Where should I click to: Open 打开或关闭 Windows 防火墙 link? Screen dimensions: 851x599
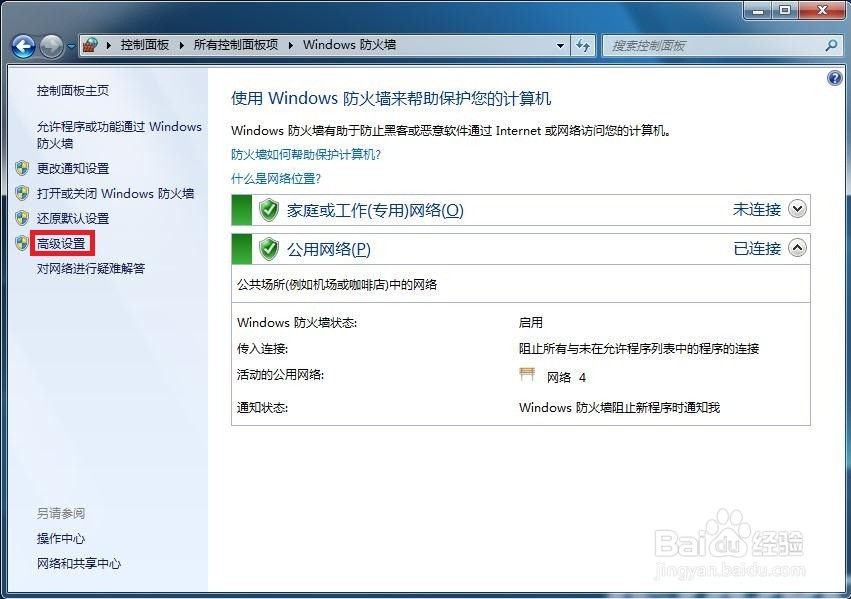115,194
